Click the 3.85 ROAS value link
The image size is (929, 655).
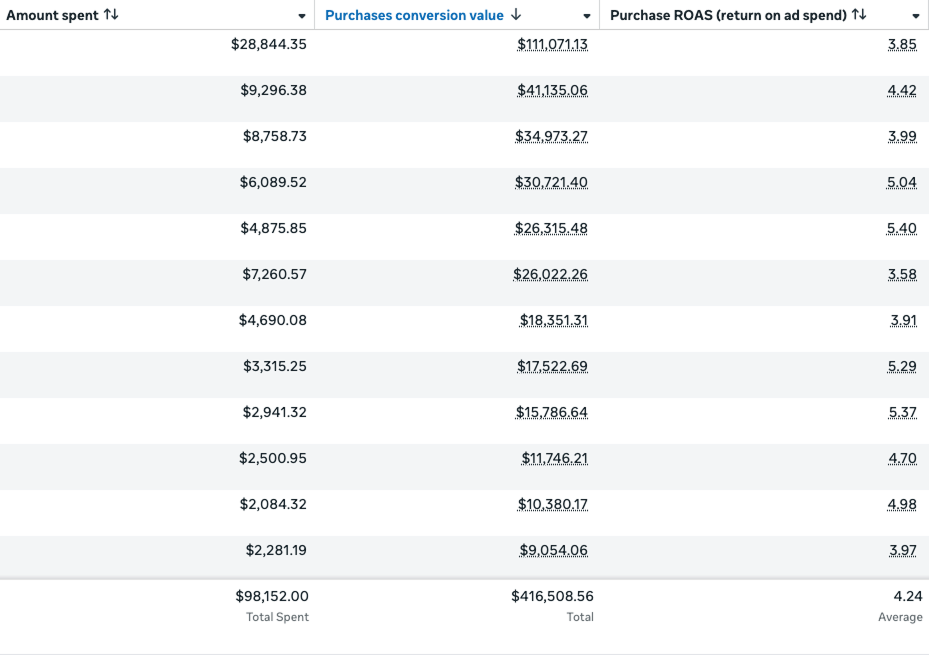pos(902,45)
